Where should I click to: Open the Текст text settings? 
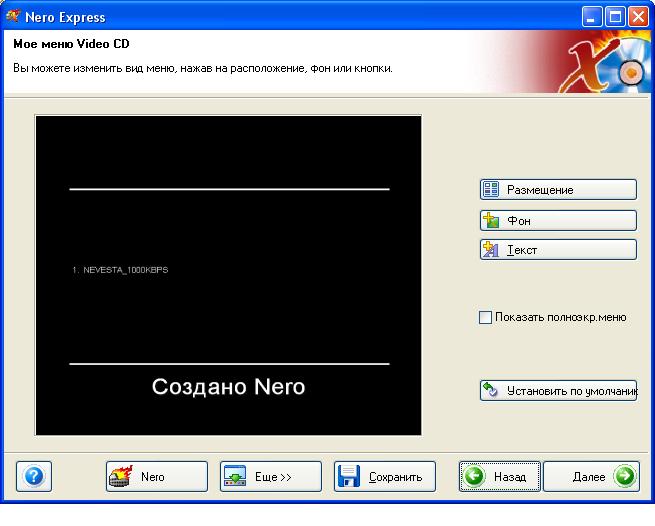(x=558, y=250)
